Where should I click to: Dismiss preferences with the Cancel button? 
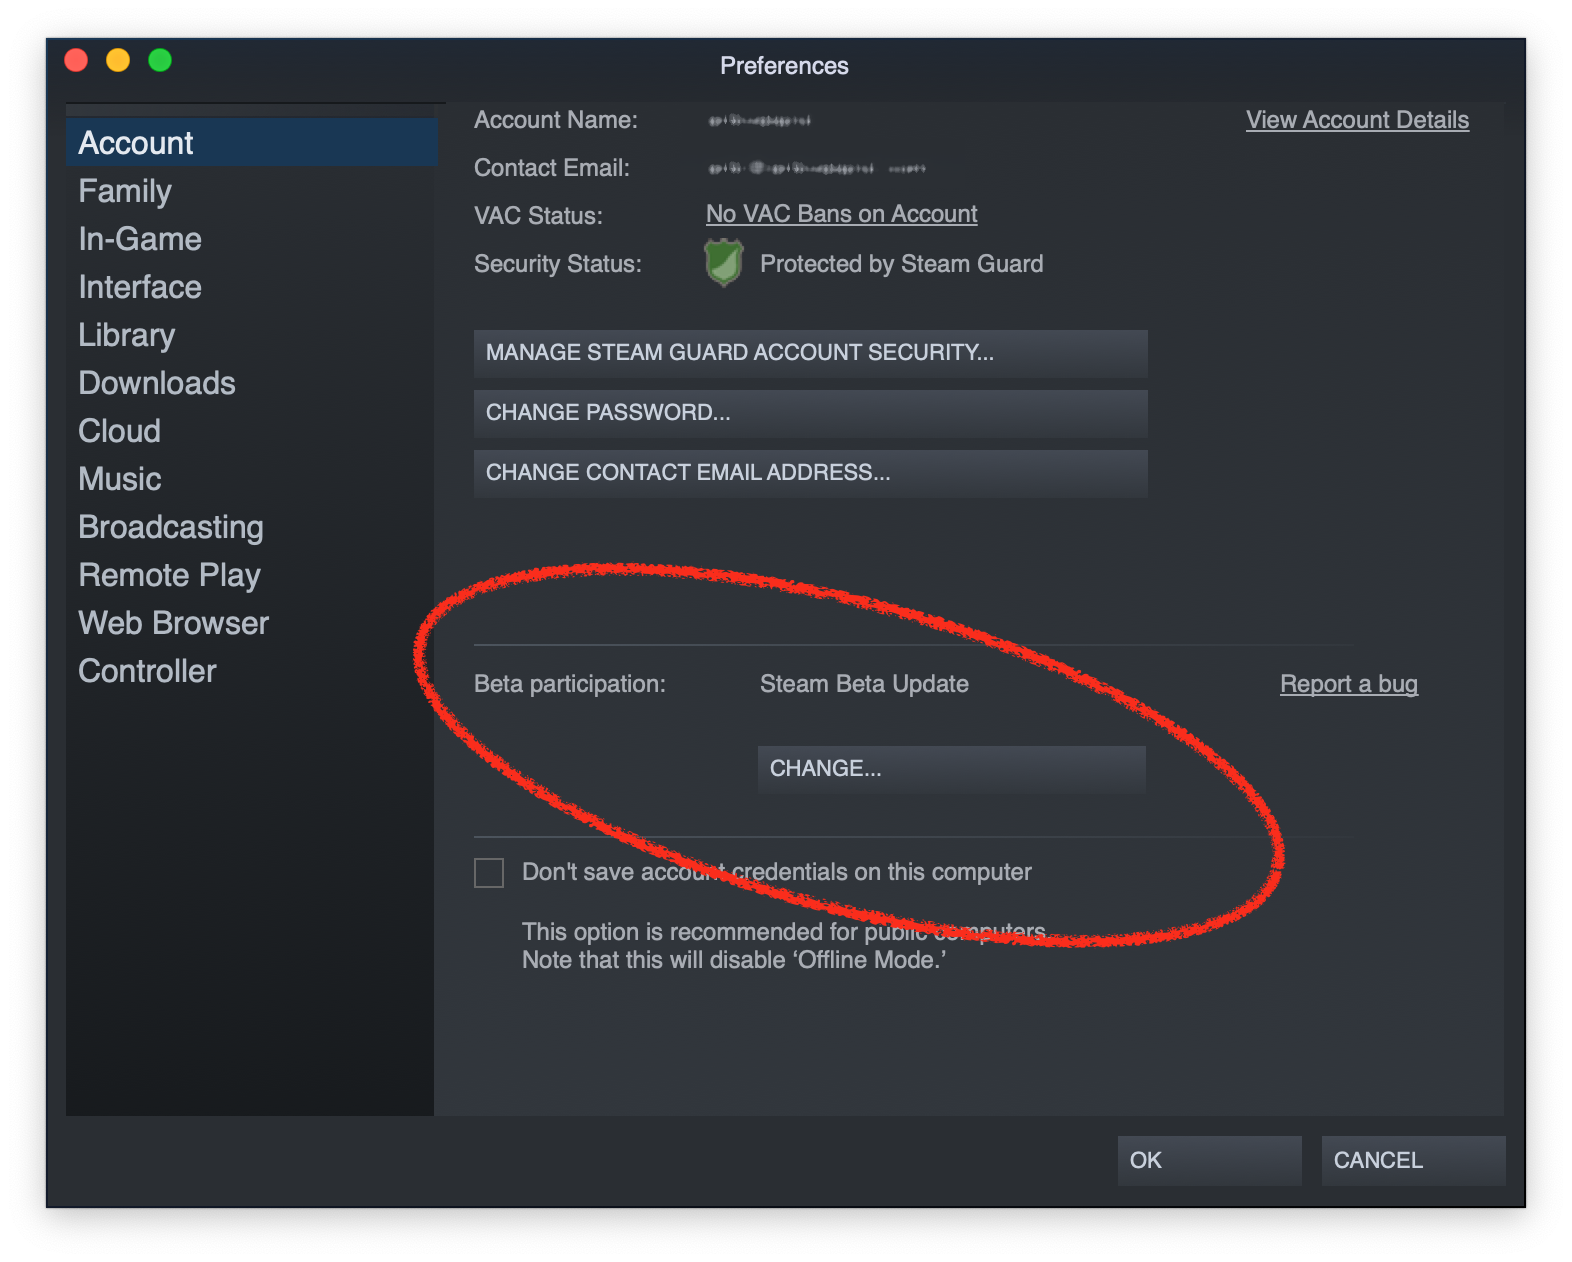[1413, 1160]
